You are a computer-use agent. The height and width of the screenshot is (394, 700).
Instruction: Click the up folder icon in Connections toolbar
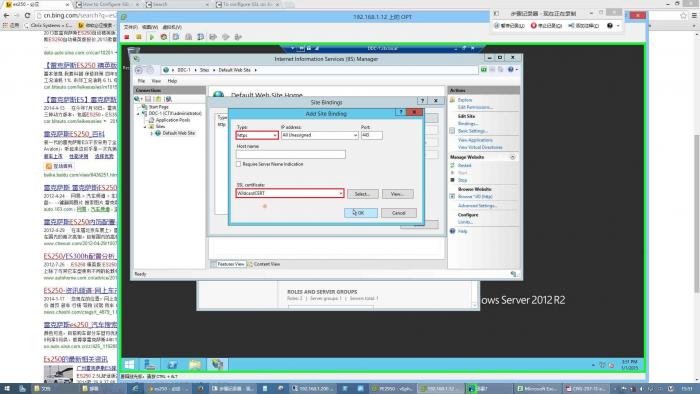[158, 99]
